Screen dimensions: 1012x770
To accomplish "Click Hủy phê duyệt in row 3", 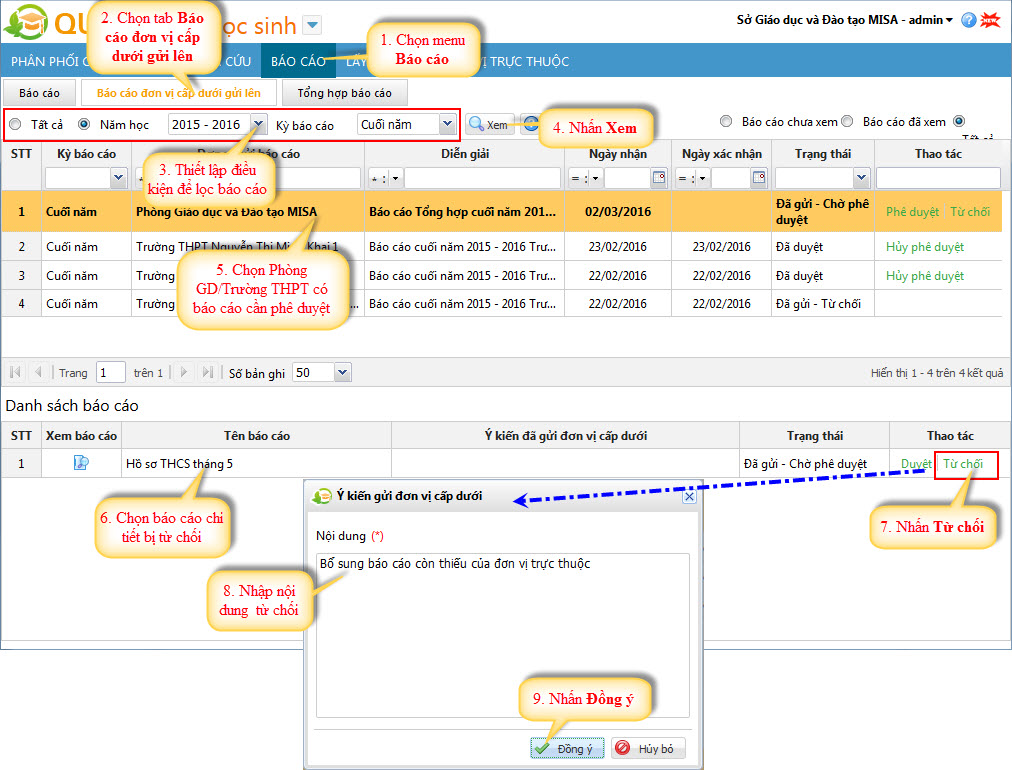I will pos(924,276).
